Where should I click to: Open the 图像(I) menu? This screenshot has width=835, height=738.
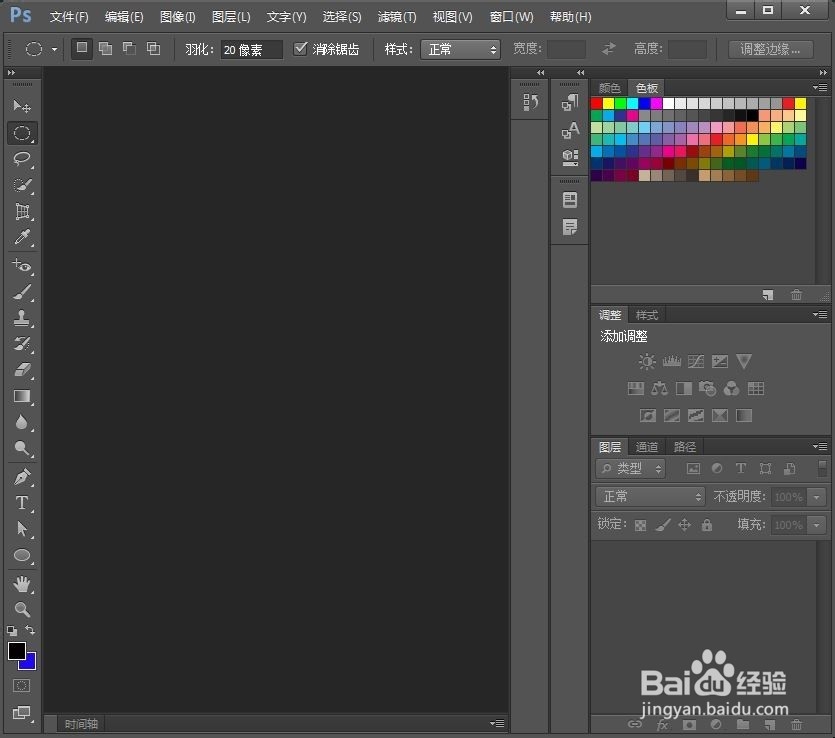coord(178,17)
